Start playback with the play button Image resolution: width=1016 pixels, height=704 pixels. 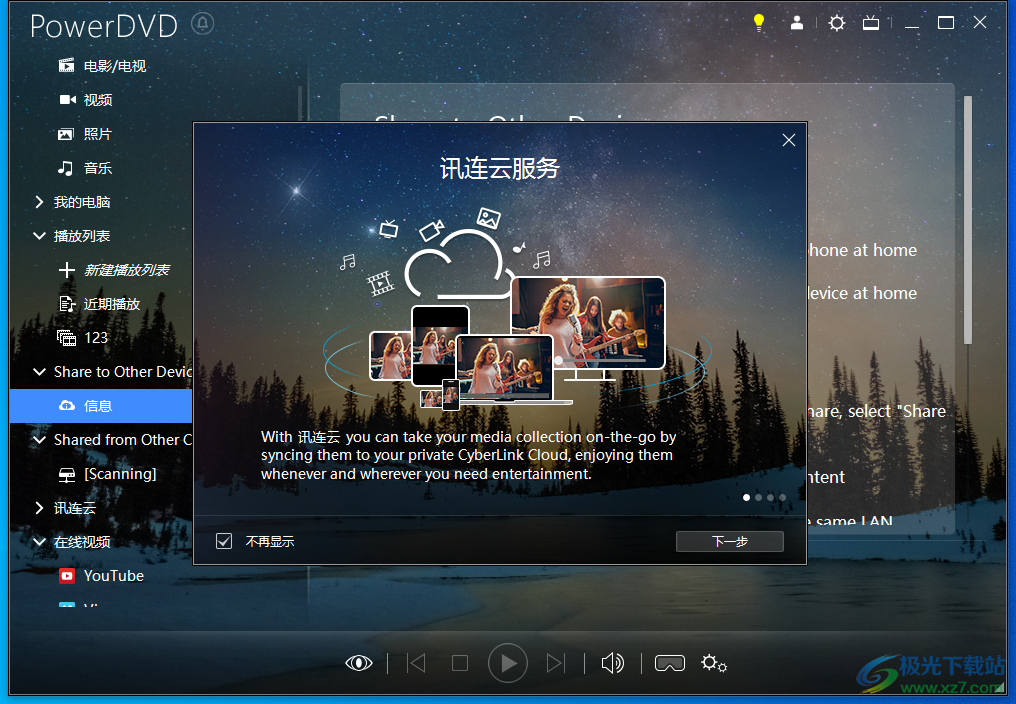507,663
